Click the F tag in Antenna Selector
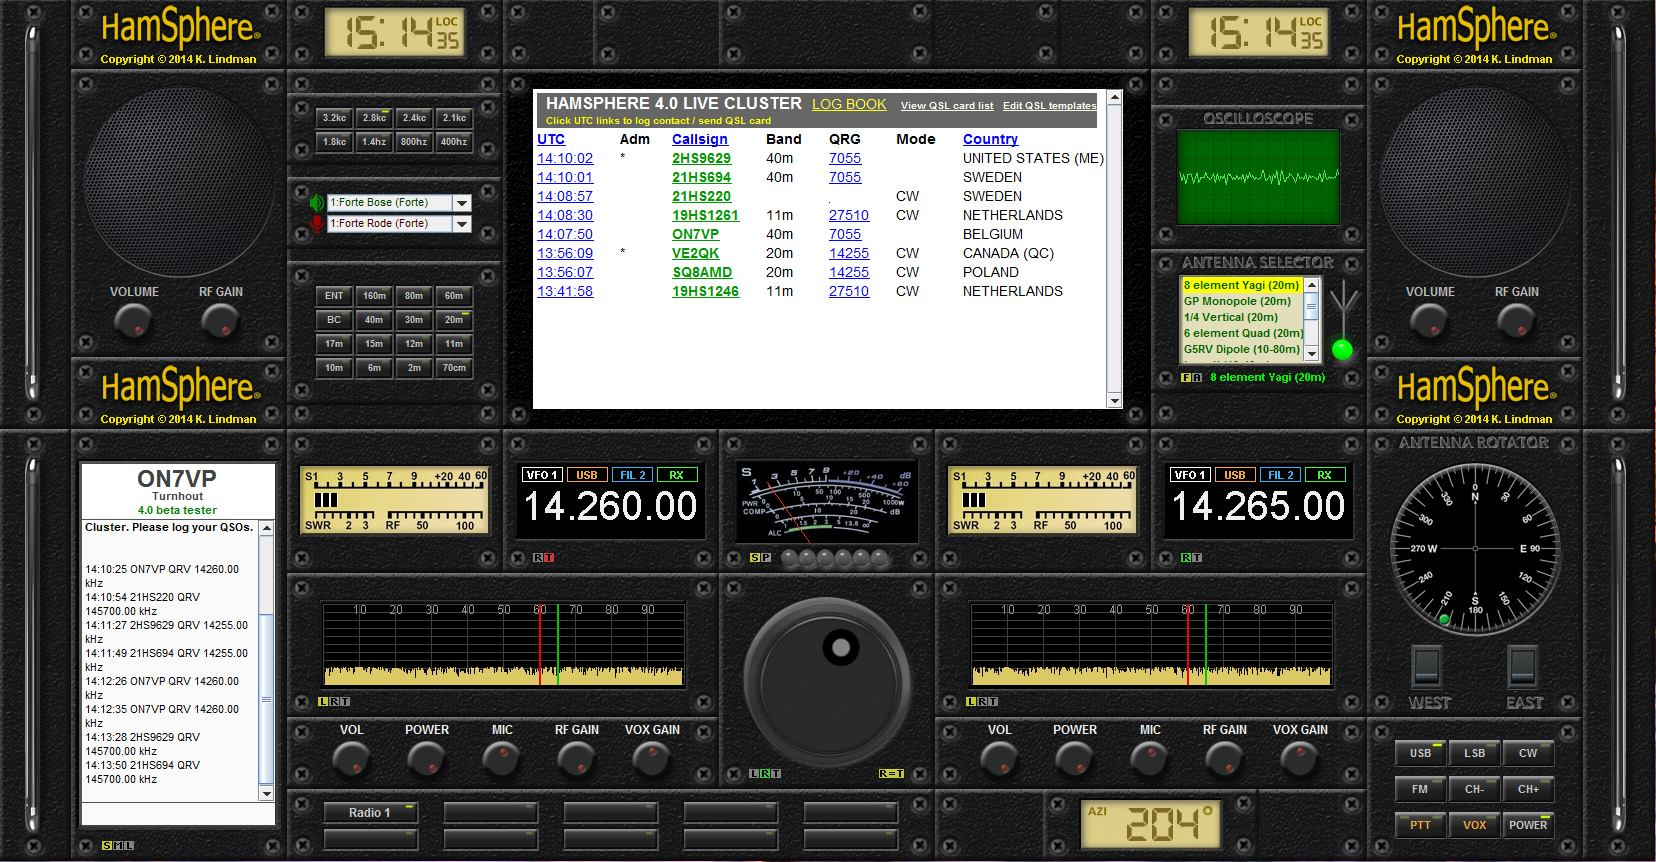 (1186, 378)
